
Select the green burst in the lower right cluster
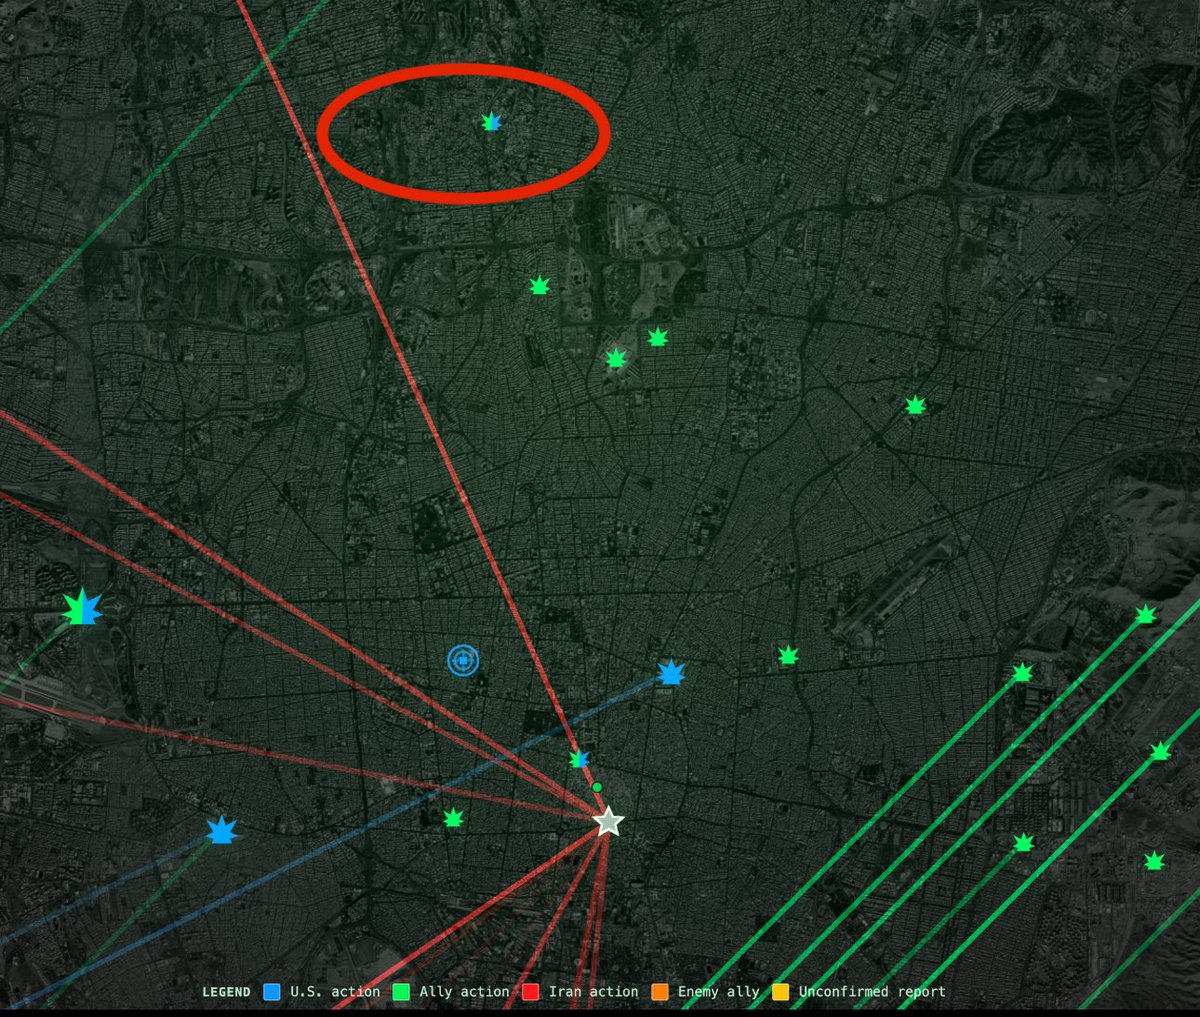click(1024, 842)
